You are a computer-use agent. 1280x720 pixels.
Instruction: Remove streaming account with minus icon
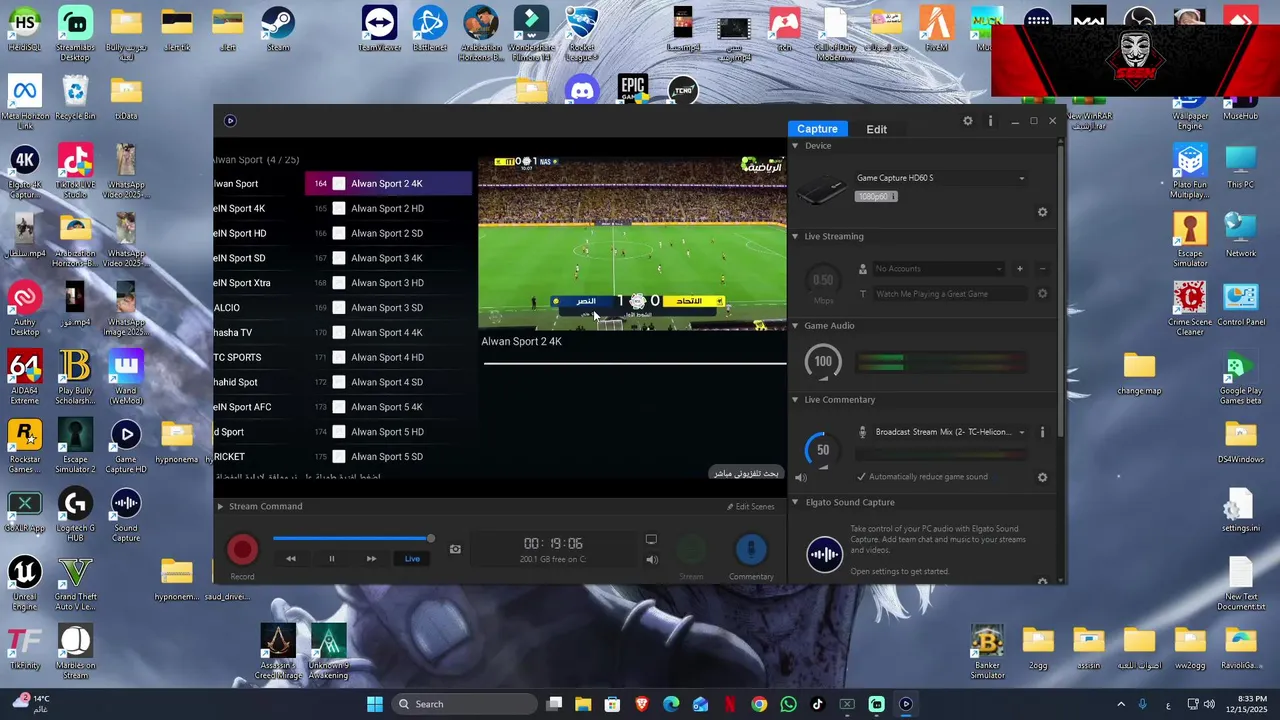click(x=1042, y=268)
